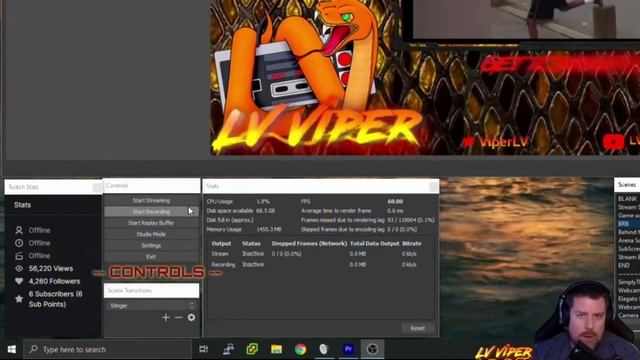Open Task View on the taskbar
The height and width of the screenshot is (360, 640).
(203, 349)
